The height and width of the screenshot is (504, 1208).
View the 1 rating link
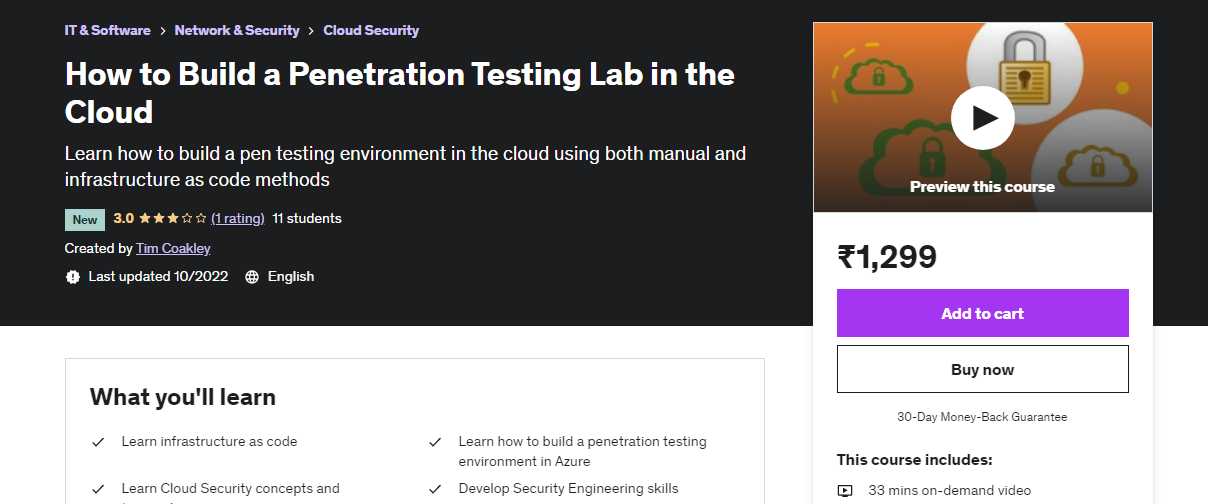238,219
